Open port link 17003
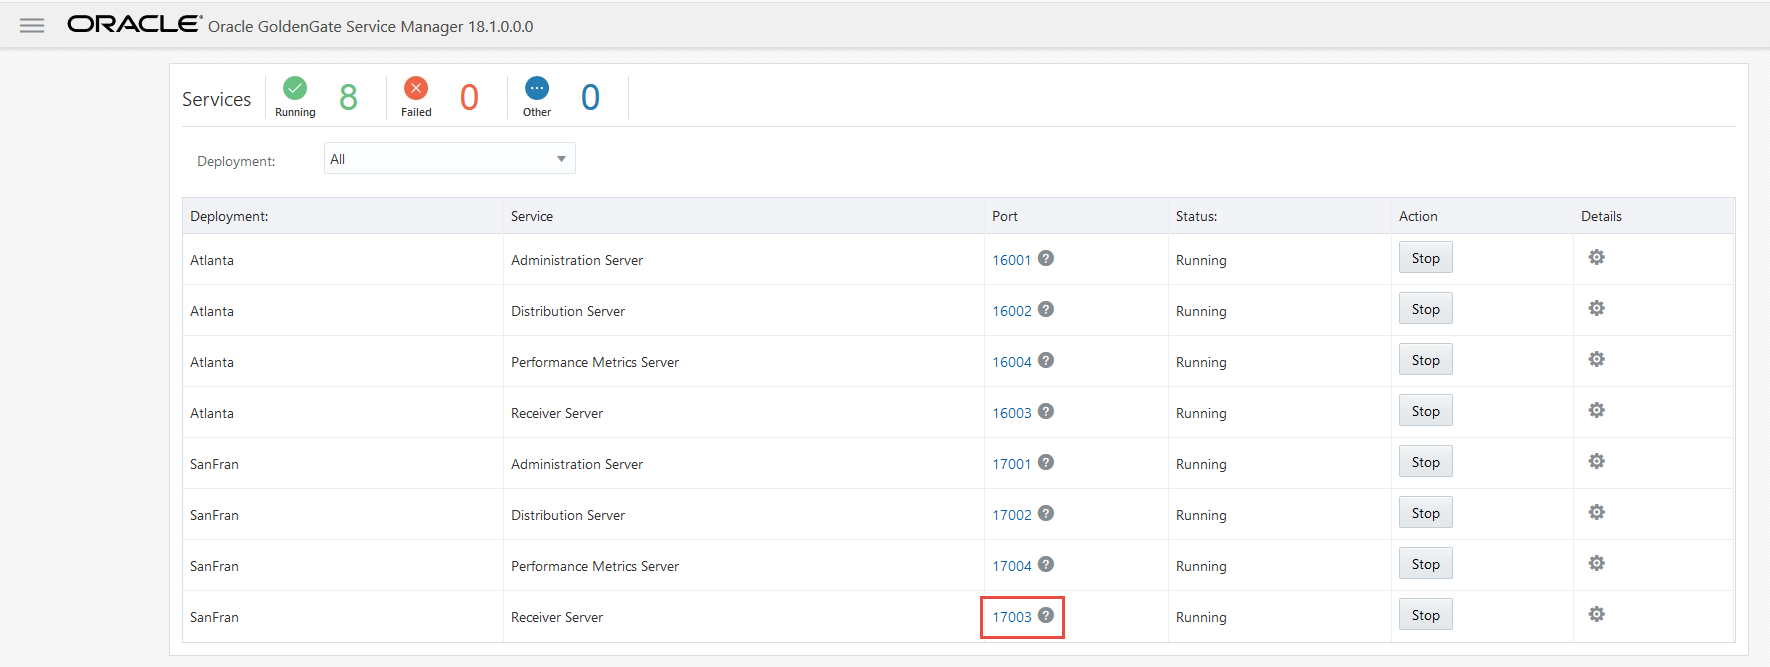The width and height of the screenshot is (1770, 667). (1011, 617)
